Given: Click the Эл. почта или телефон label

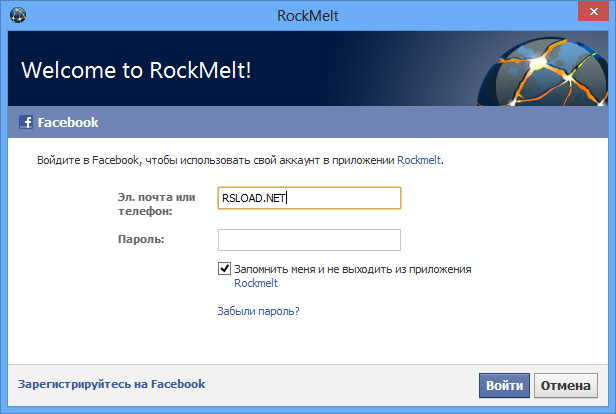Looking at the screenshot, I should (x=156, y=204).
